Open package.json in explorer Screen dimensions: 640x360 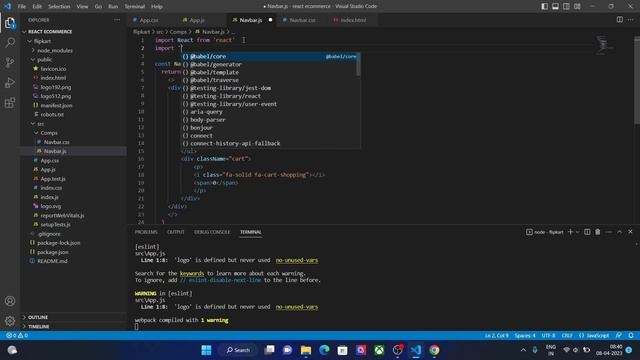click(x=53, y=252)
